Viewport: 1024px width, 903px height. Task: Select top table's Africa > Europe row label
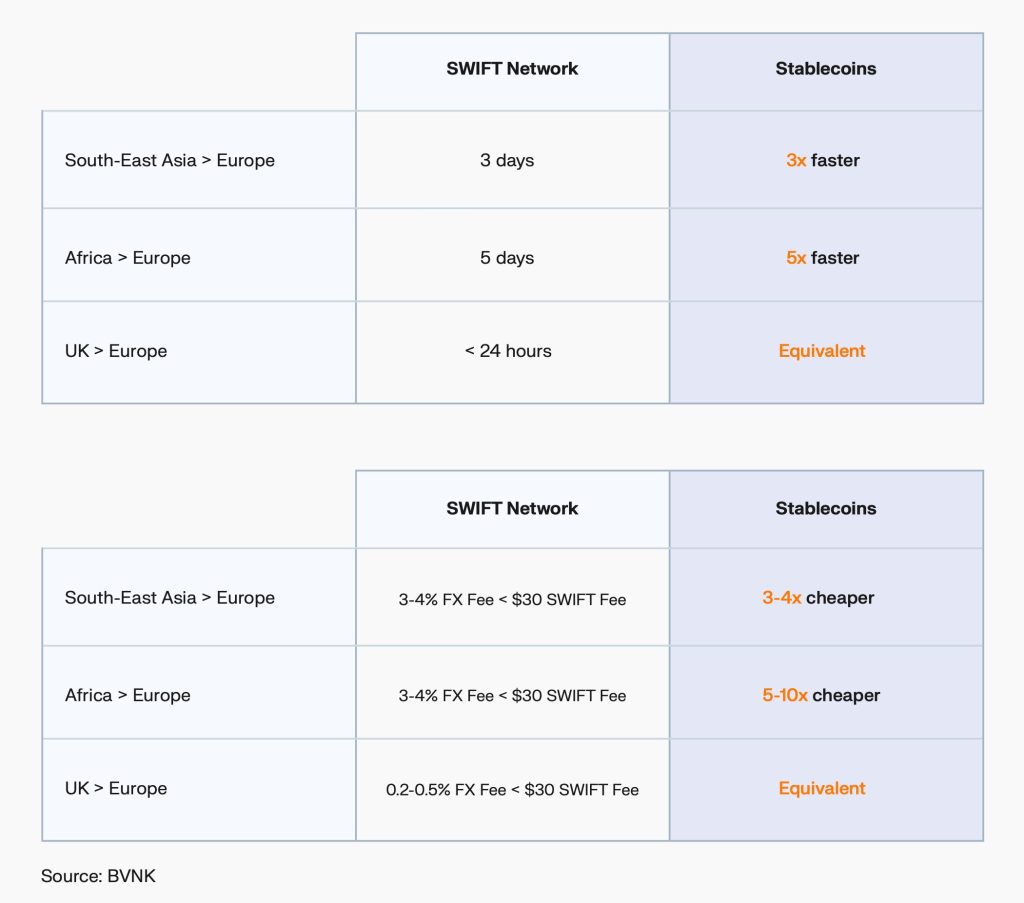(127, 258)
